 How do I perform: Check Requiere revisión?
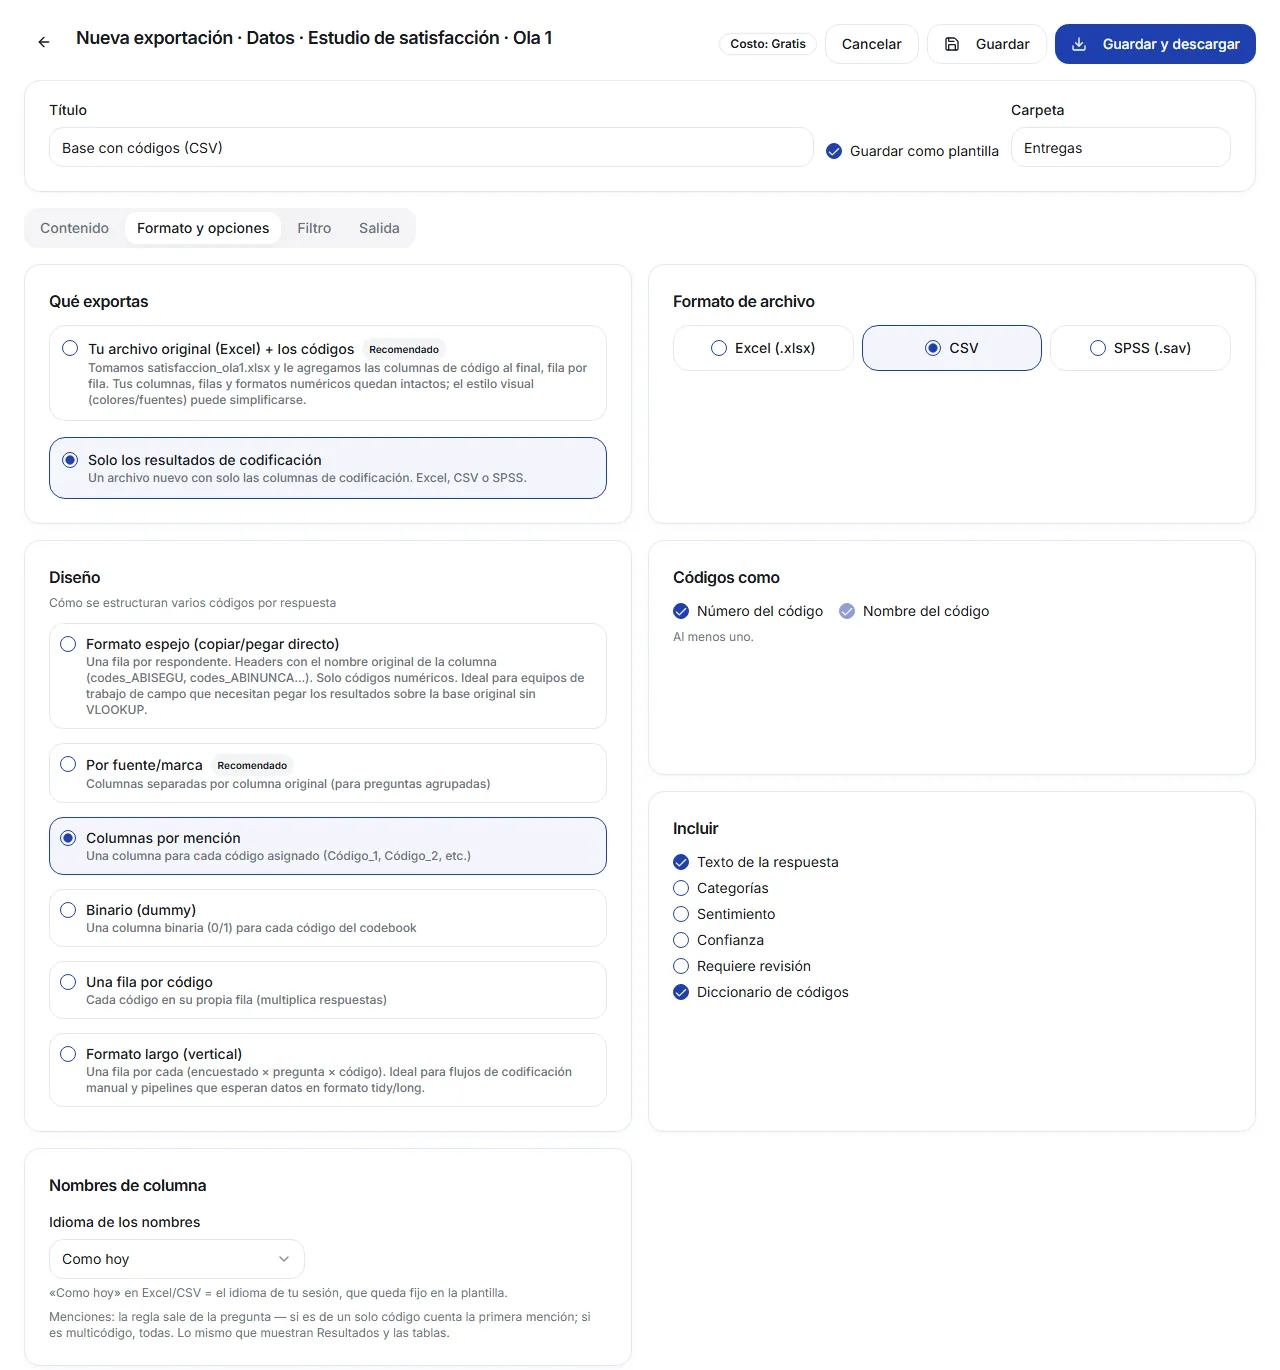point(681,966)
